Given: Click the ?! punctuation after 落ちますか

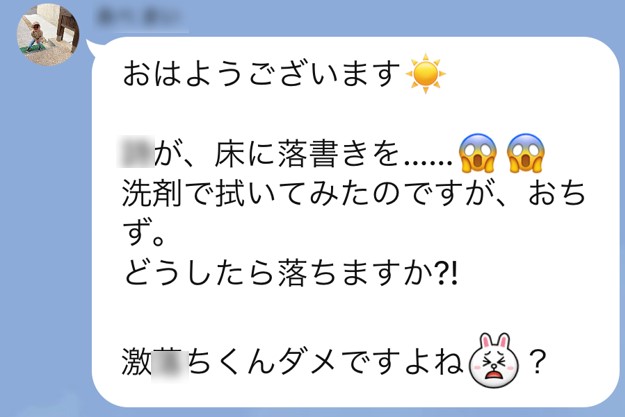Looking at the screenshot, I should [x=447, y=274].
